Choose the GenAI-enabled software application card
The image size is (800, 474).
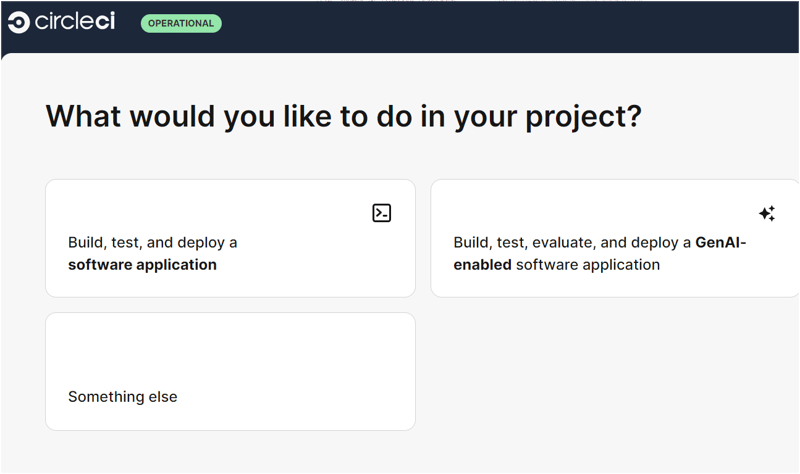615,238
